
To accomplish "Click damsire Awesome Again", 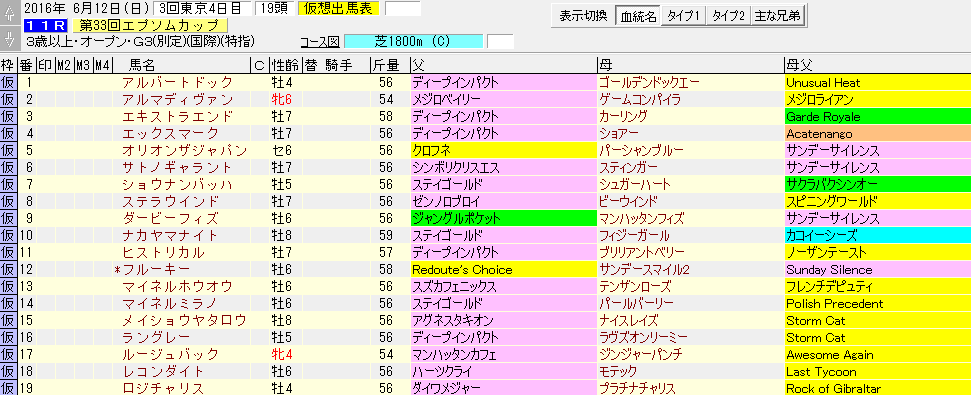I will [877, 355].
